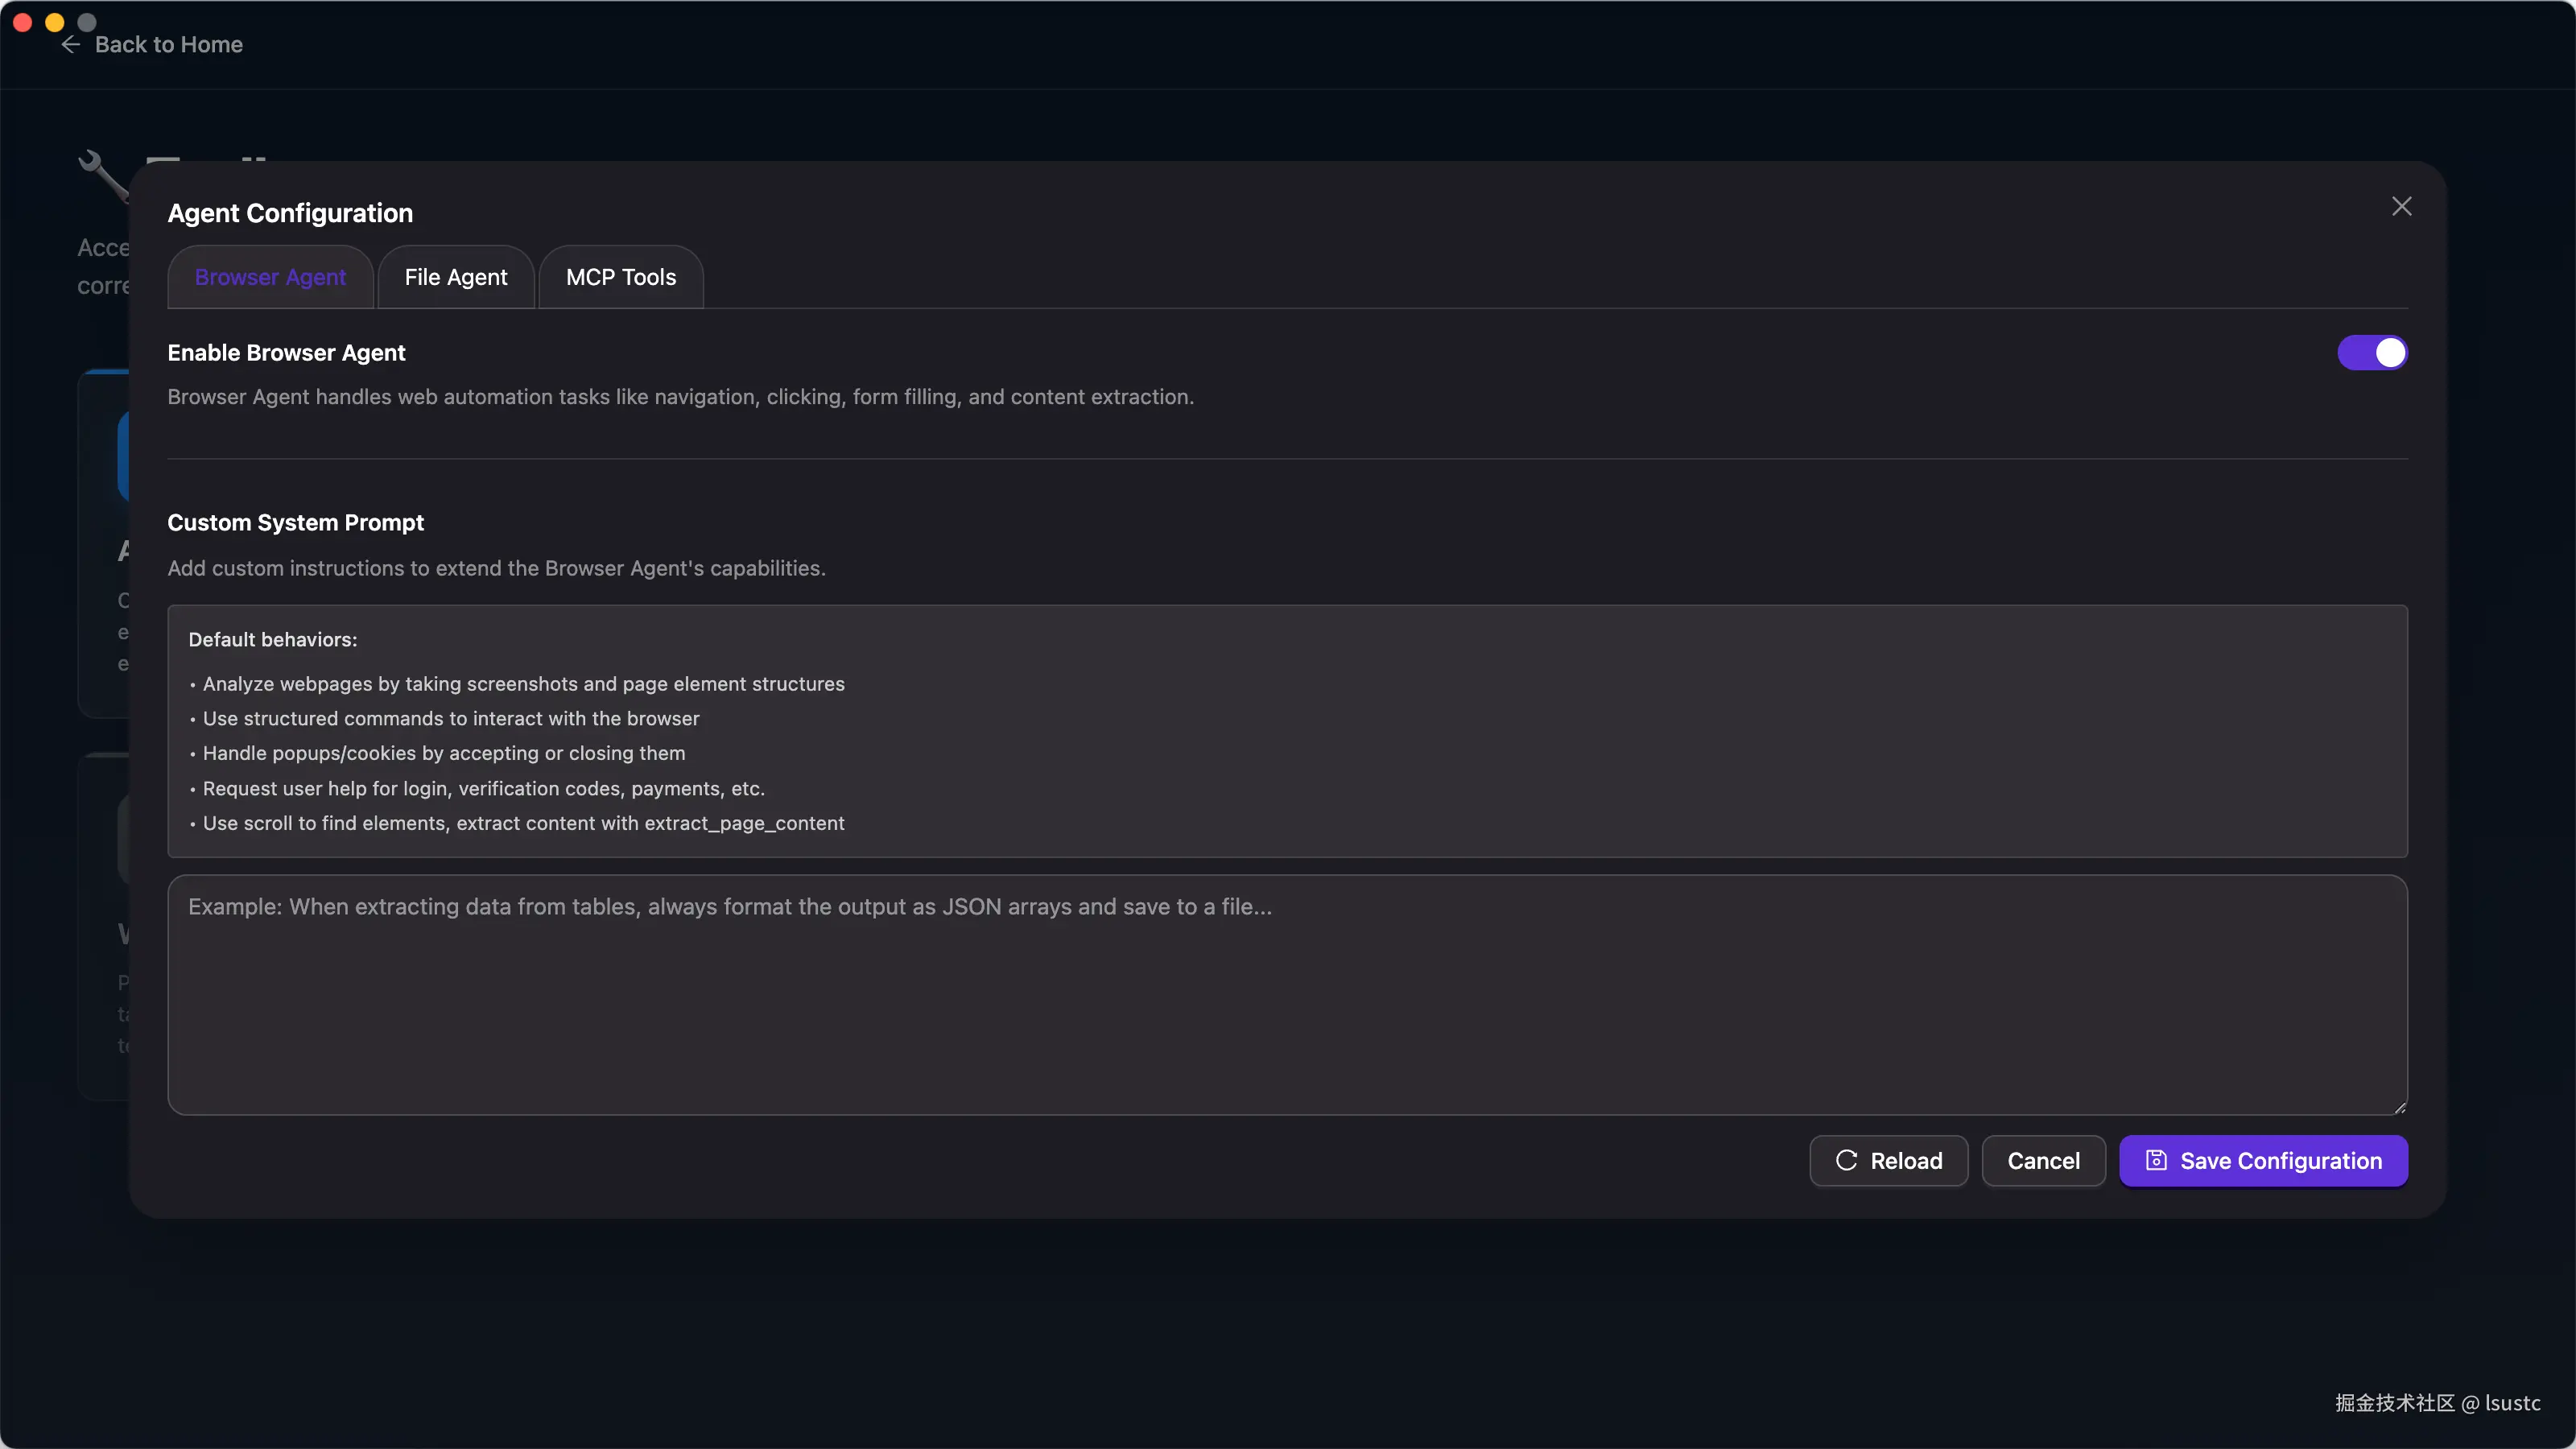Click the Save Configuration button
This screenshot has width=2576, height=1449.
pos(2264,1161)
